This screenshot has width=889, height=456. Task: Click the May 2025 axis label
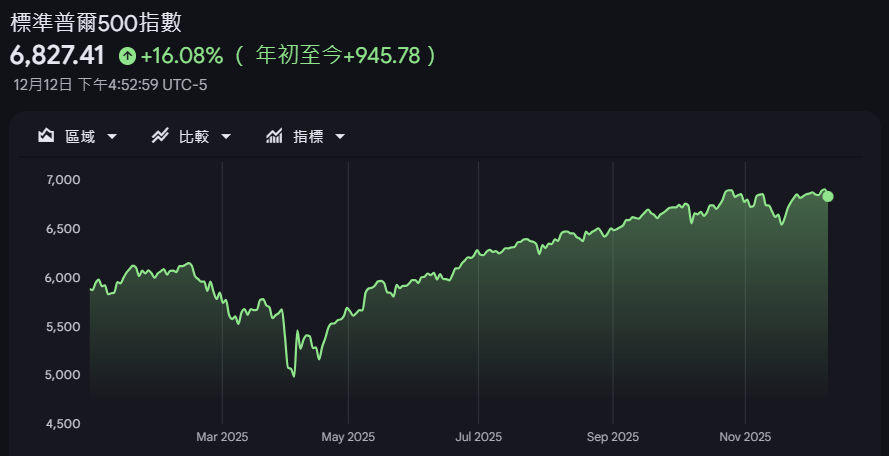(348, 437)
